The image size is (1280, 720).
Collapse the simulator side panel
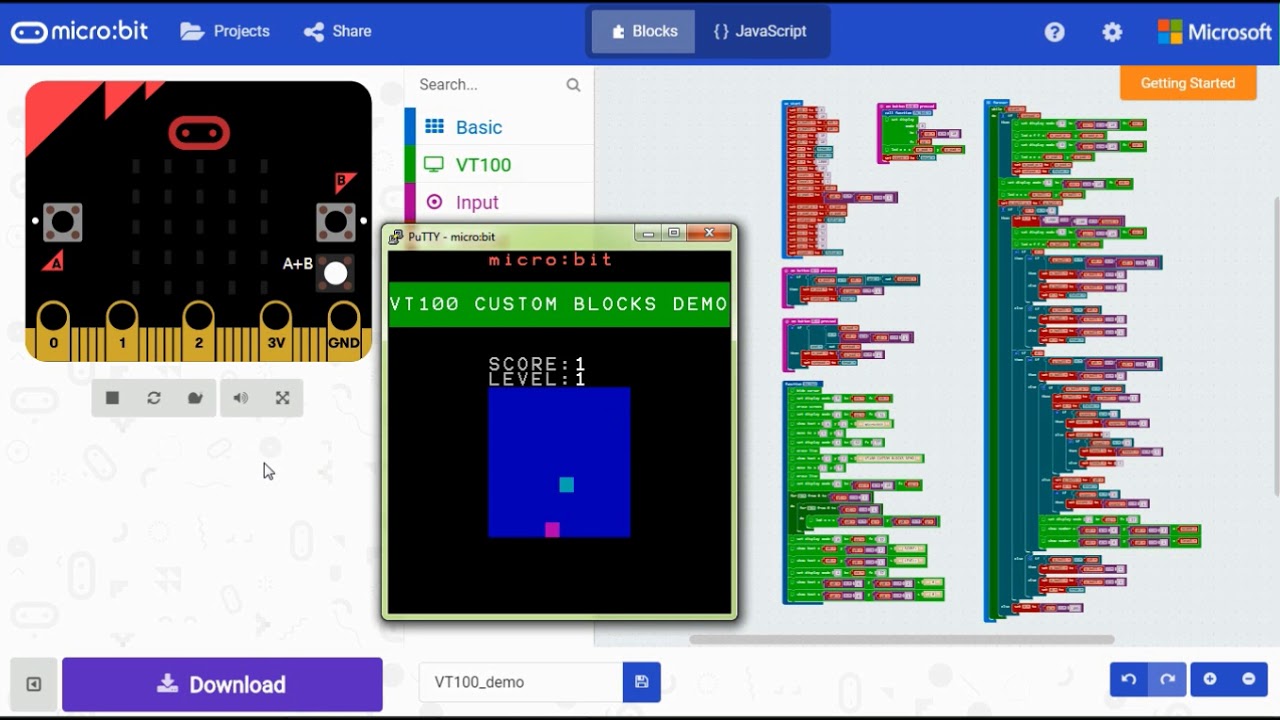(33, 685)
